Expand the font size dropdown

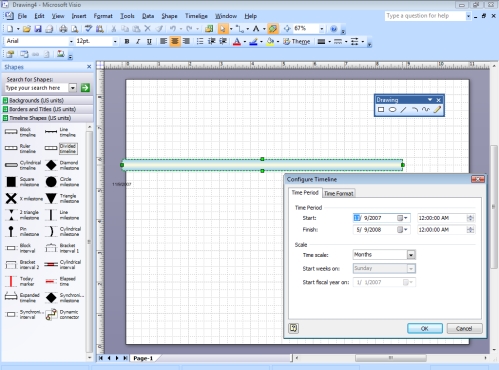115,42
